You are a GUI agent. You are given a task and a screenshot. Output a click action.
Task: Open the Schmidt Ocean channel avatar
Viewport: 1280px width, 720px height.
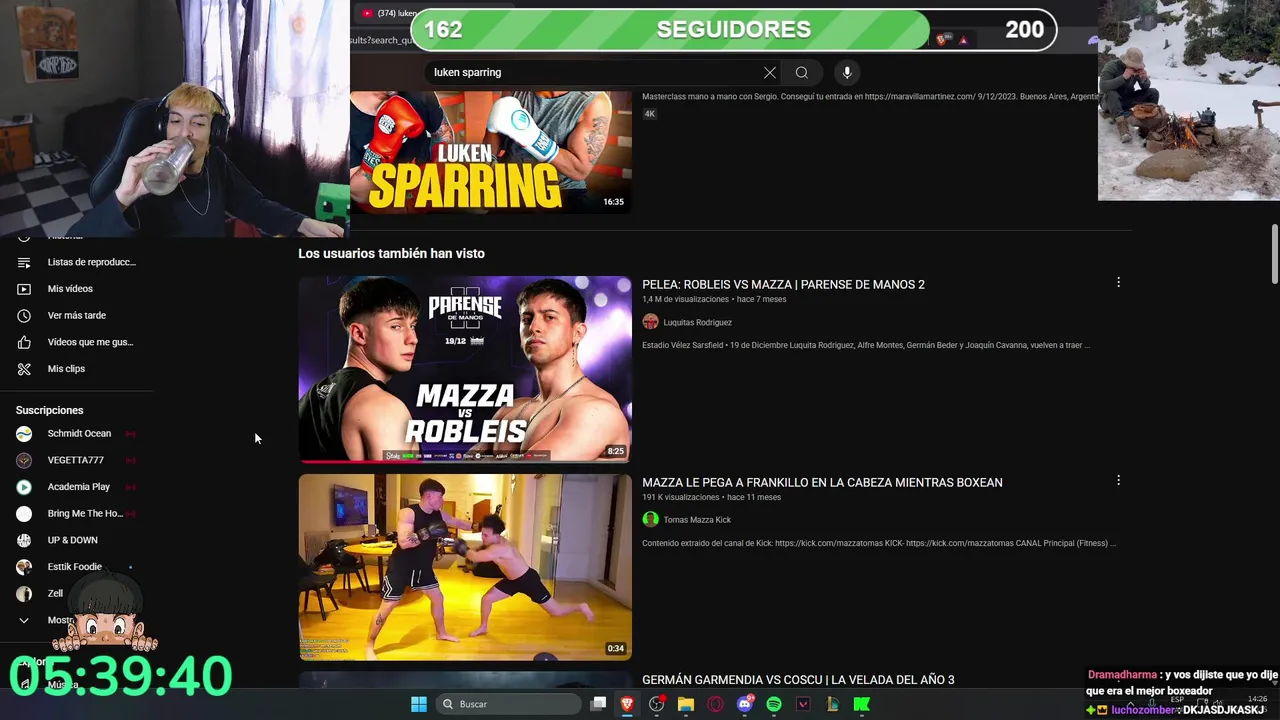[24, 434]
